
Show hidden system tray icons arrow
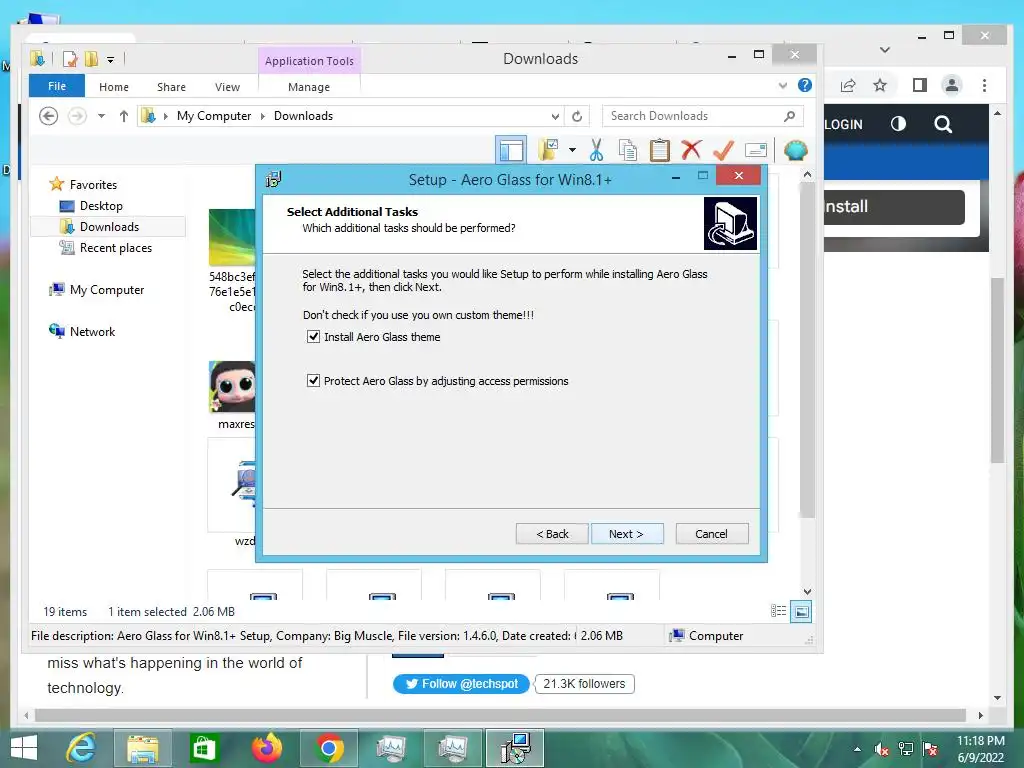857,749
